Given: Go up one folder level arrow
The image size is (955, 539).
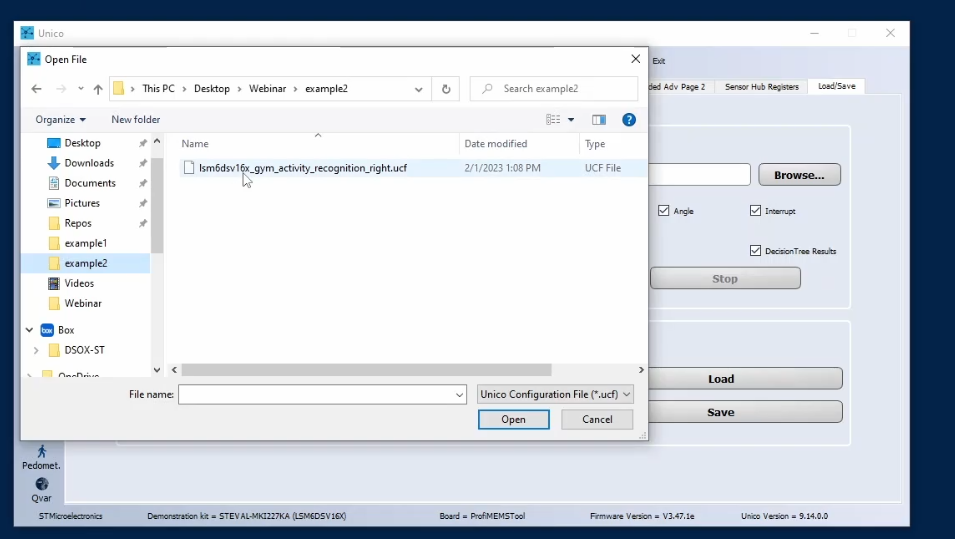Looking at the screenshot, I should point(98,89).
